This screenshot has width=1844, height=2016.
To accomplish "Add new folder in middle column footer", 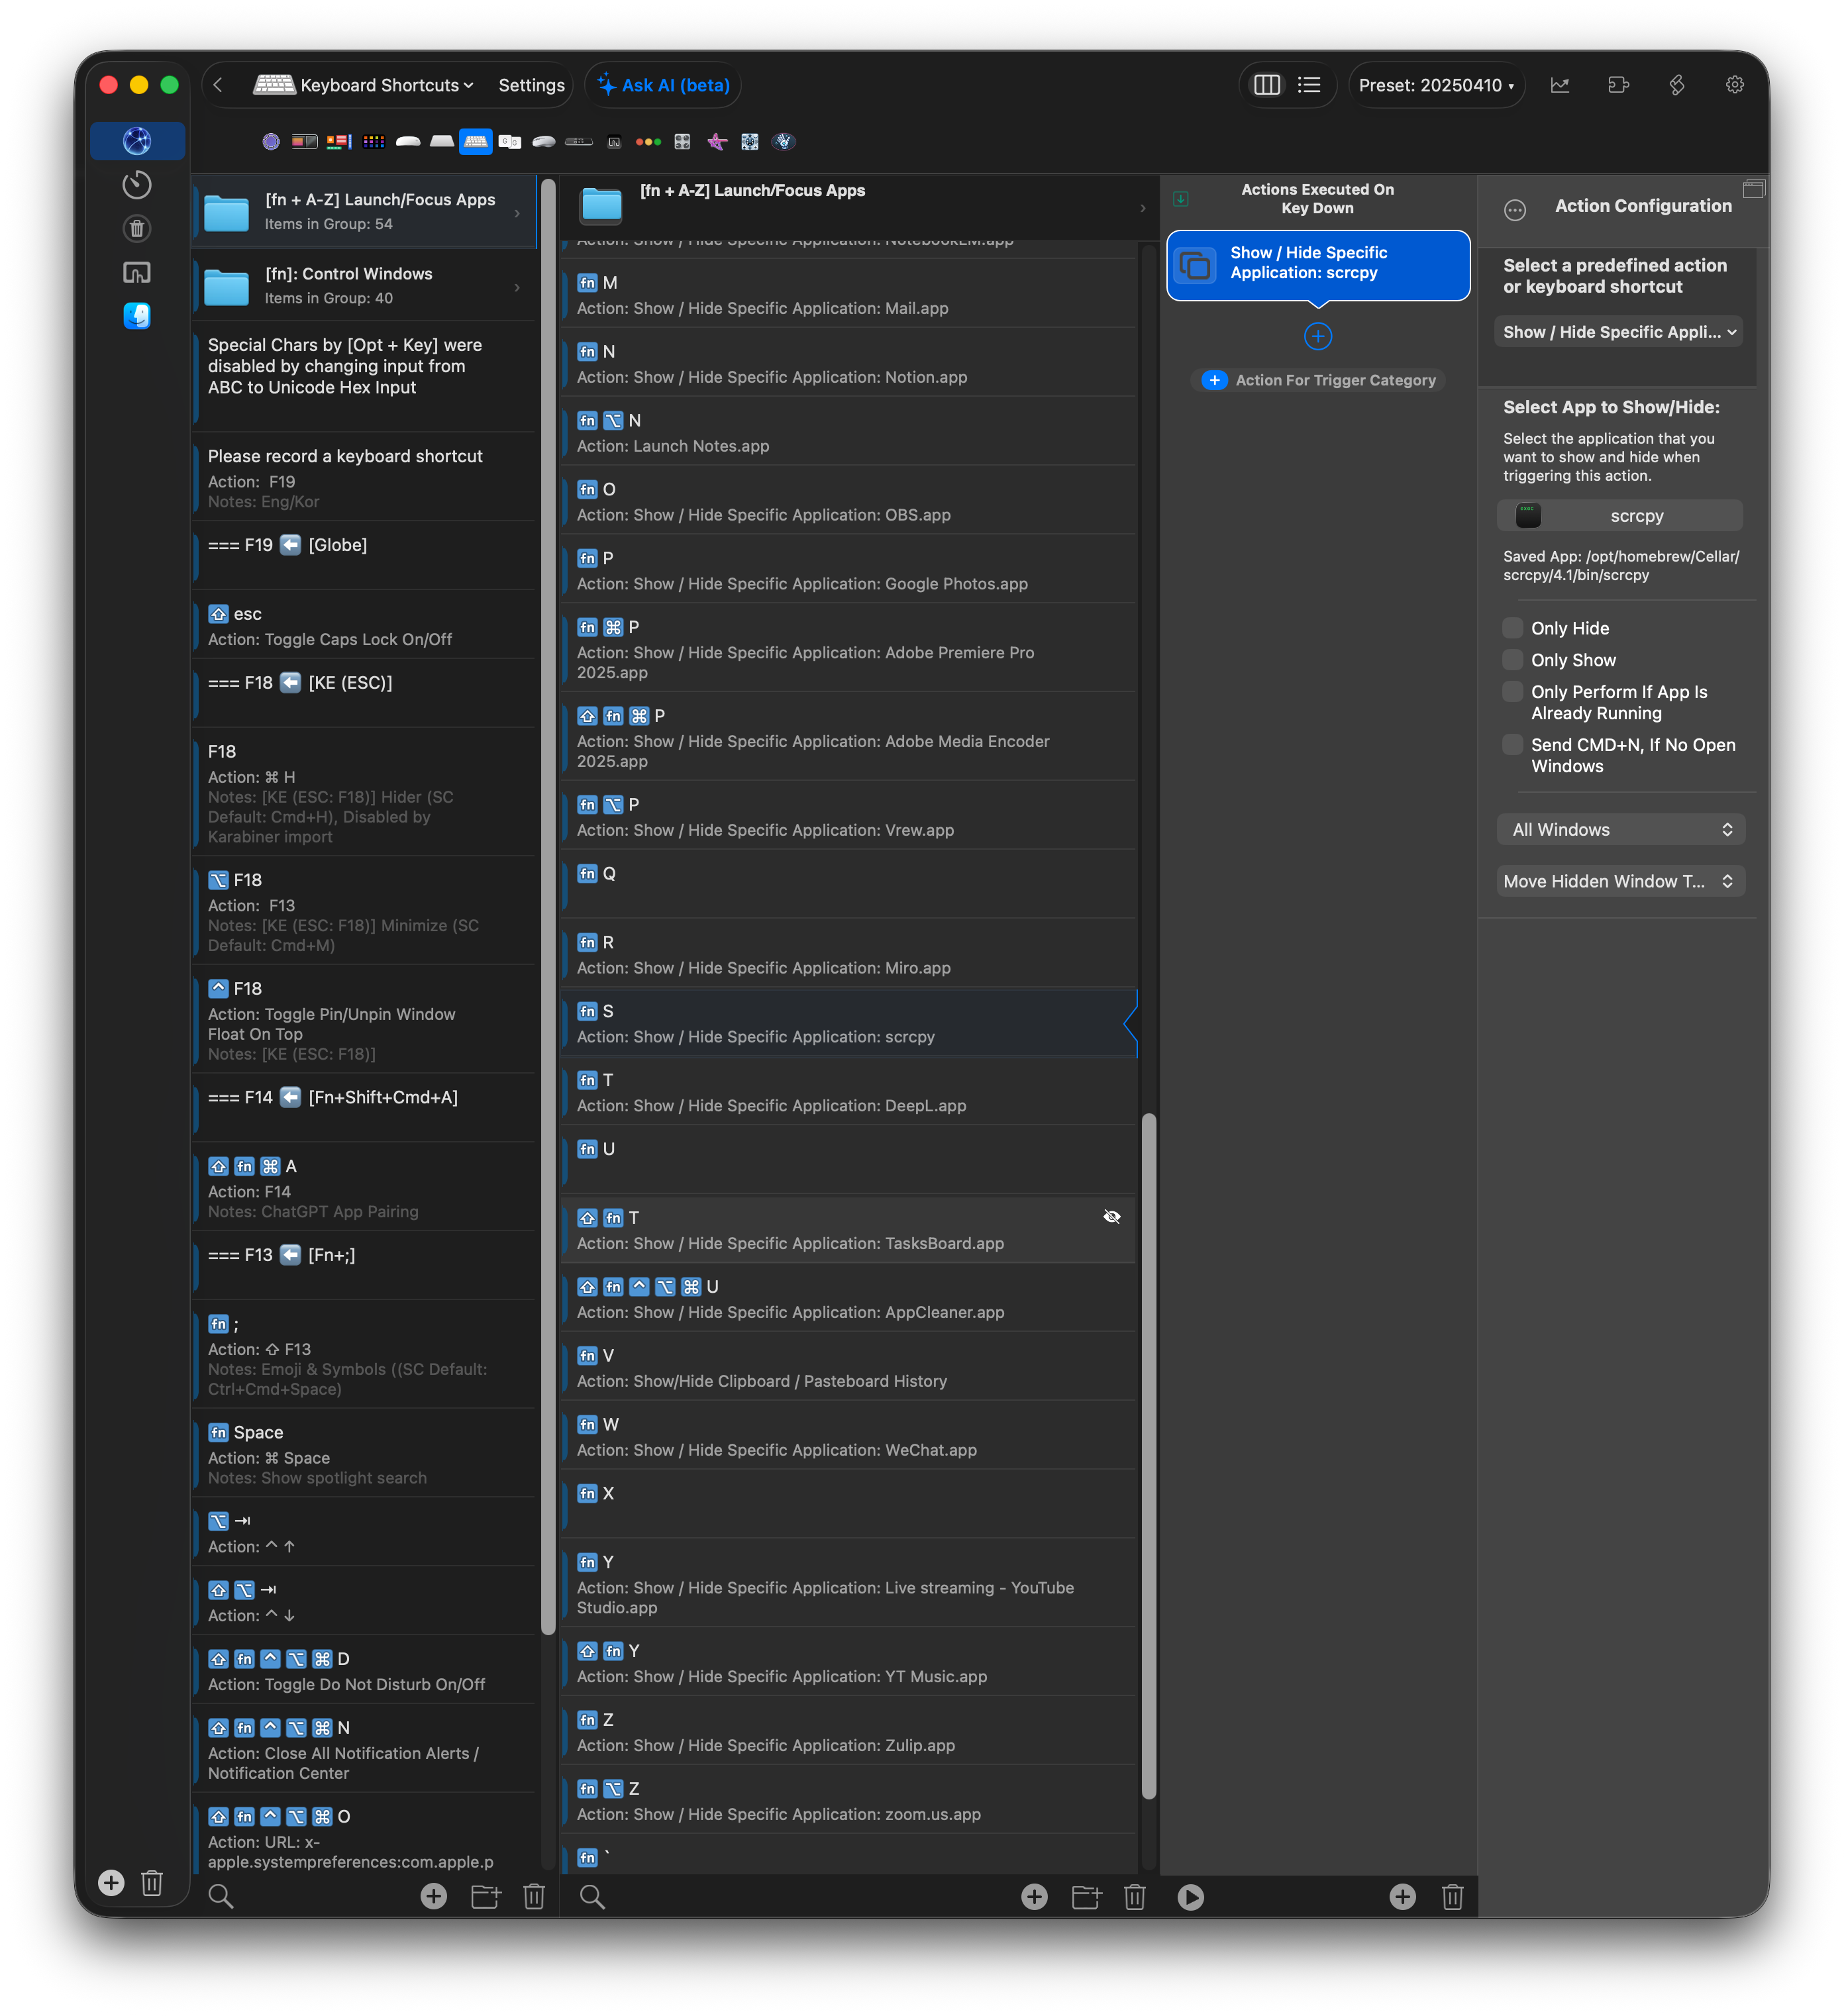I will click(x=1086, y=1897).
